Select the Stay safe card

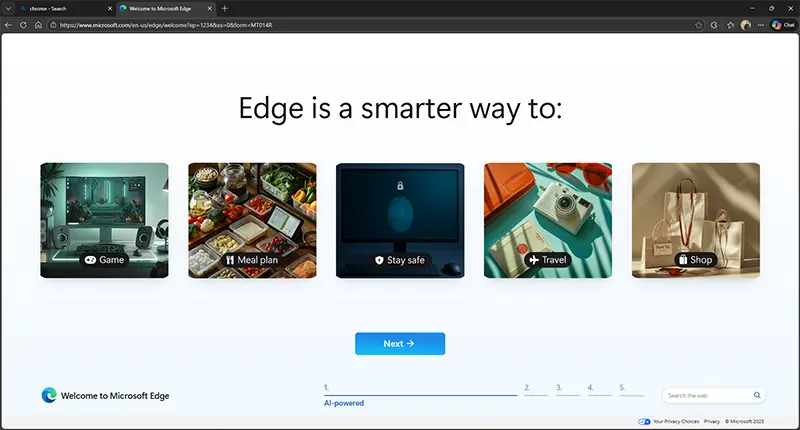(x=400, y=220)
